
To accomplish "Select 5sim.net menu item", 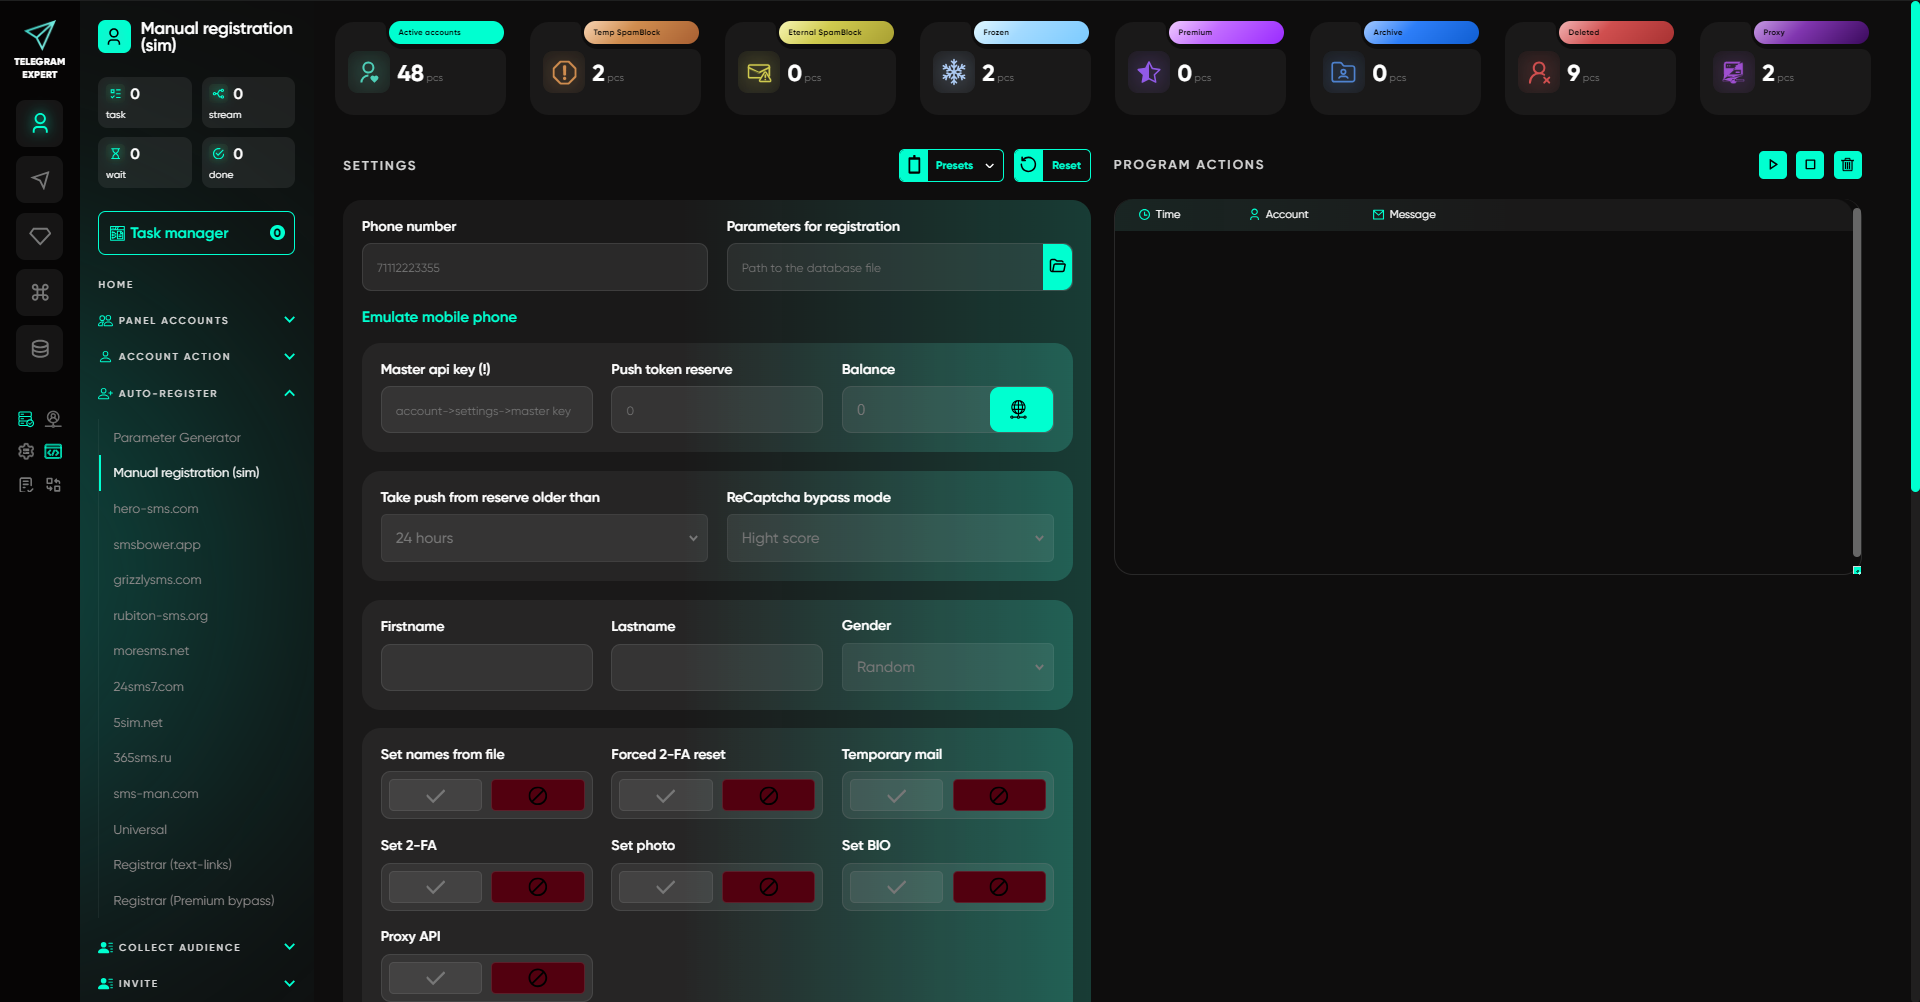I will 138,723.
